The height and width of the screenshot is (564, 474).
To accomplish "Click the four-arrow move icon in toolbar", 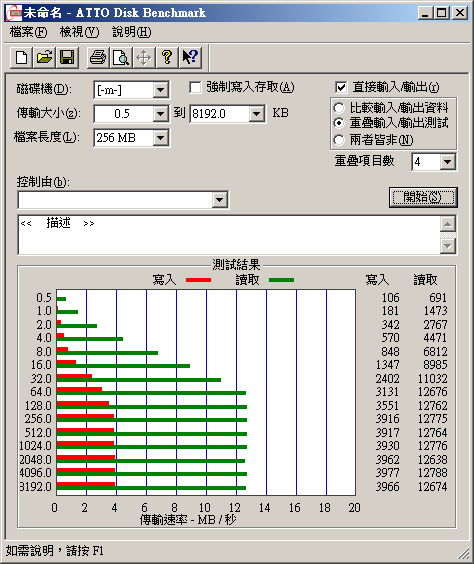I will pos(144,57).
